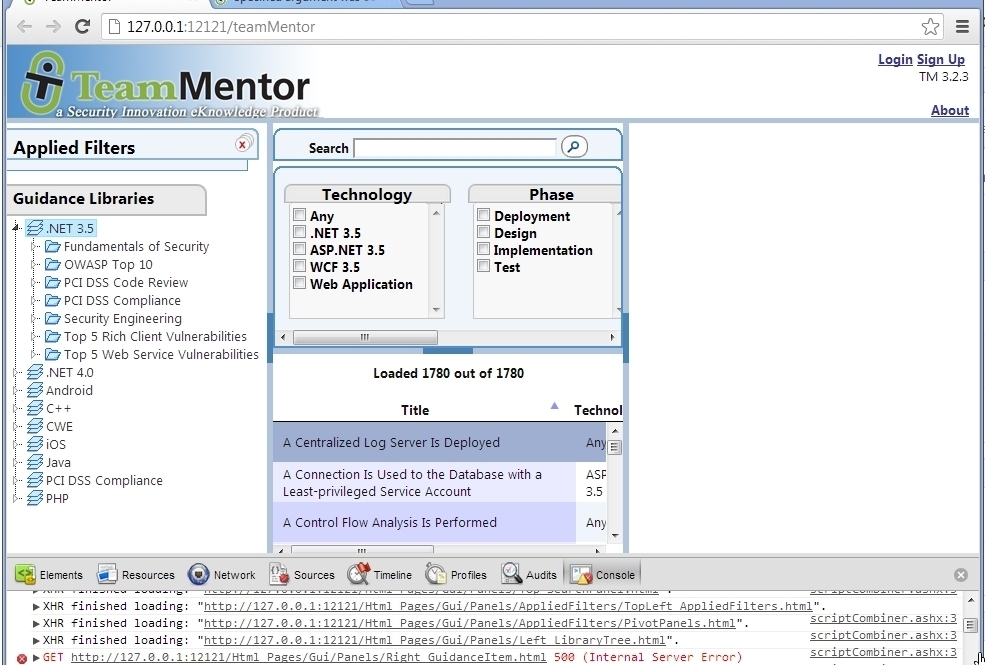Click the Android library icon
Viewport: 985px width, 665px height.
click(35, 390)
